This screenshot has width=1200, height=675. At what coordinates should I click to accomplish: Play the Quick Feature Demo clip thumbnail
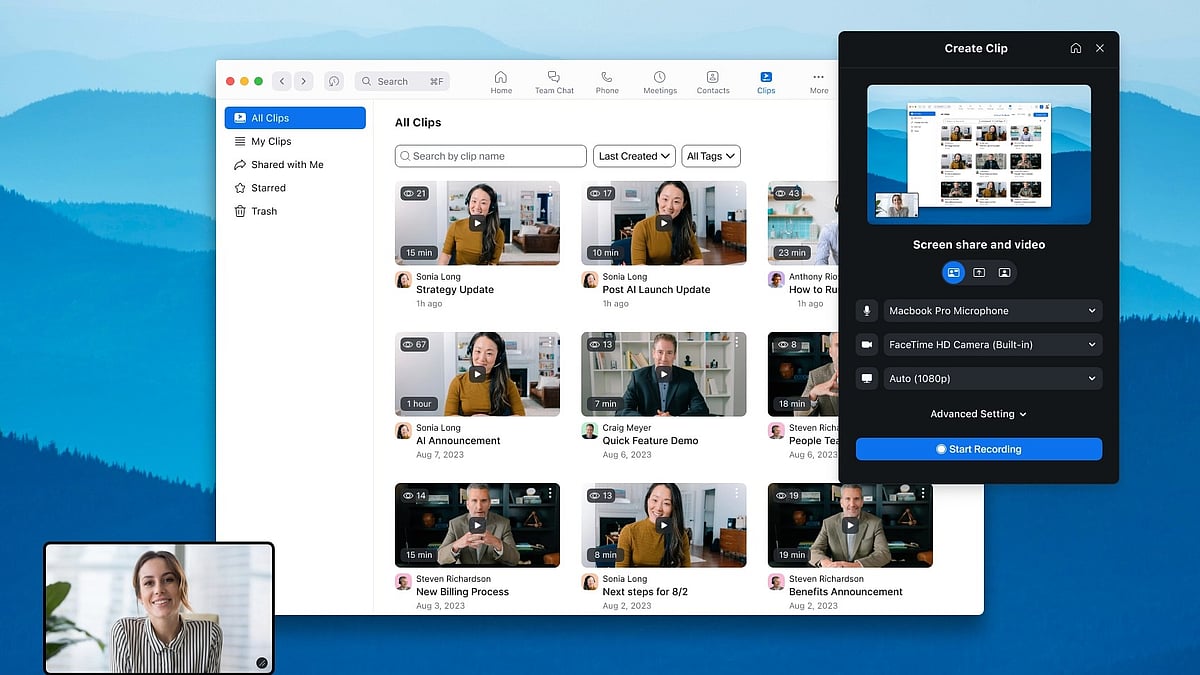click(x=663, y=374)
